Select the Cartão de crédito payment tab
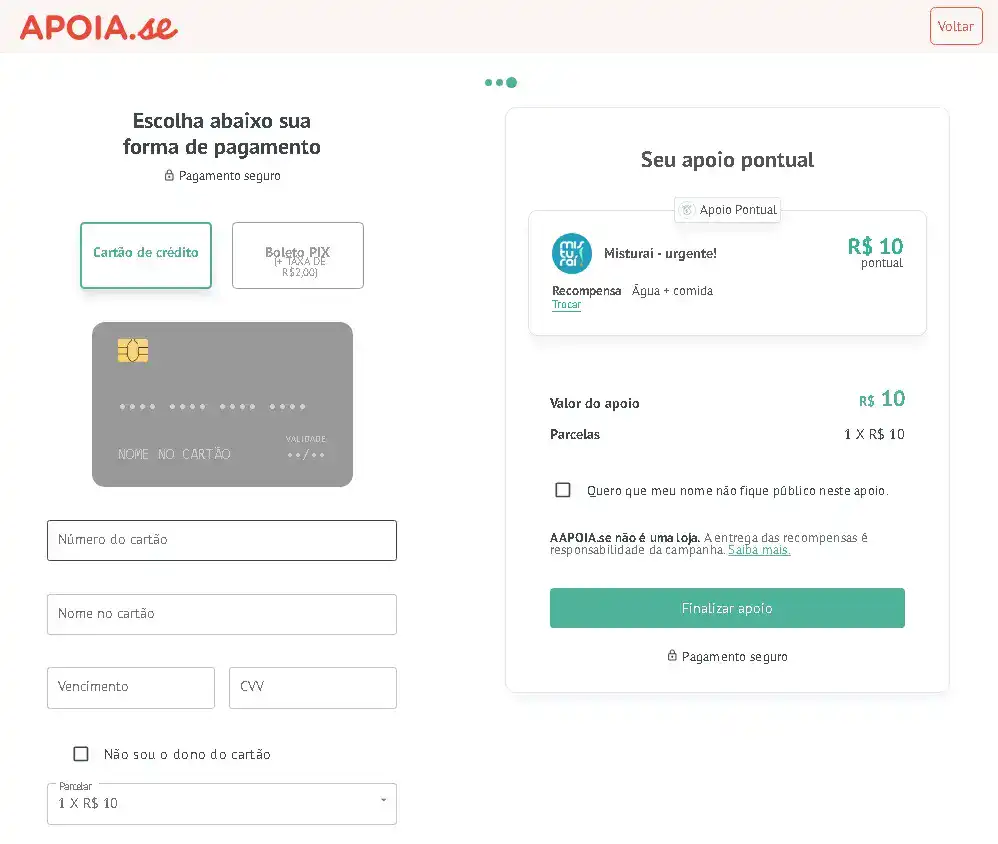Viewport: 998px width, 844px height. point(146,255)
